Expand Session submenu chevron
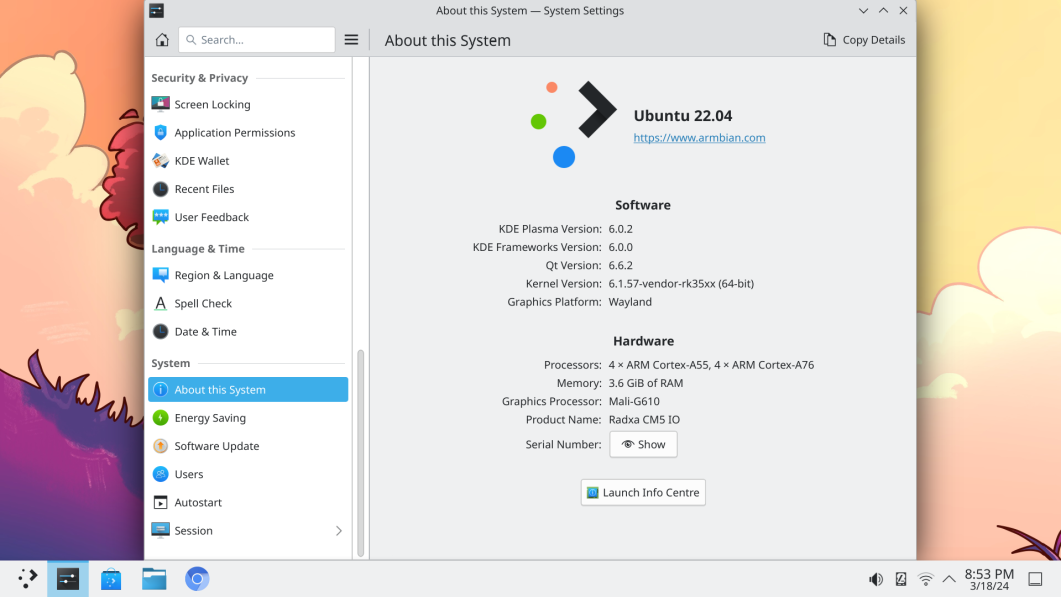The width and height of the screenshot is (1061, 597). pyautogui.click(x=338, y=531)
